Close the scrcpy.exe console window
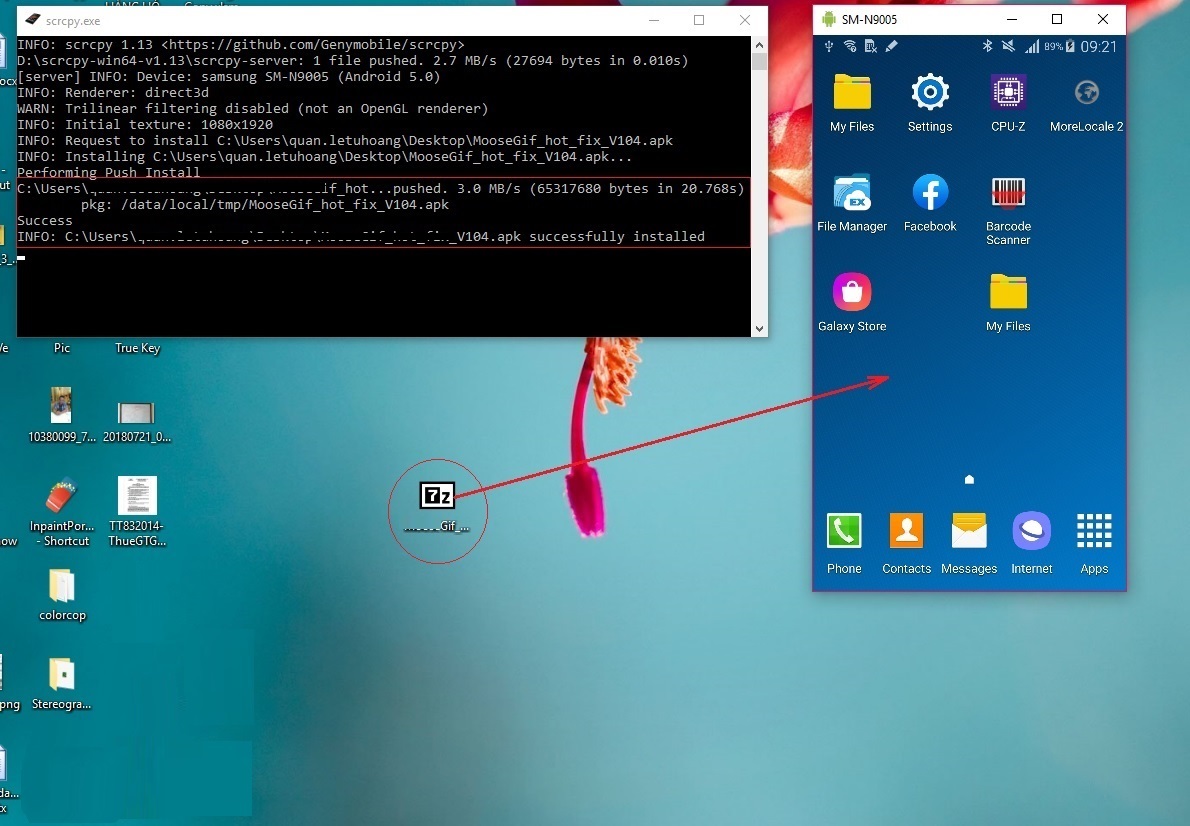The image size is (1190, 826). click(745, 20)
